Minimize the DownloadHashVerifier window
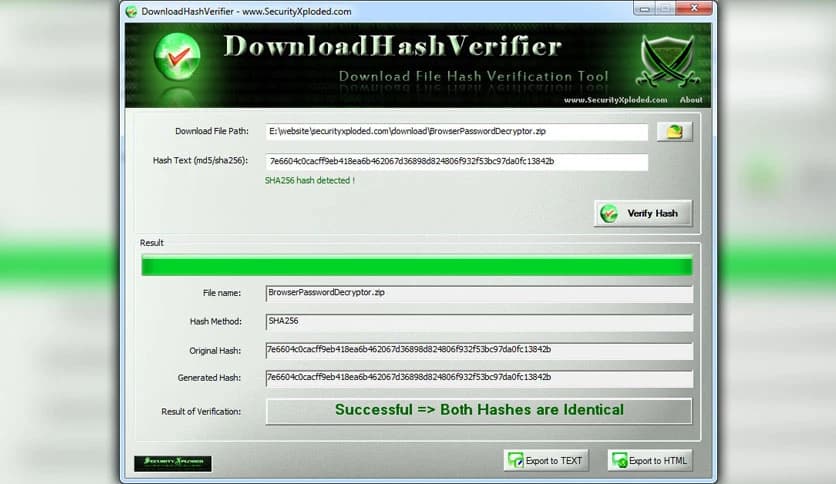 (x=645, y=8)
